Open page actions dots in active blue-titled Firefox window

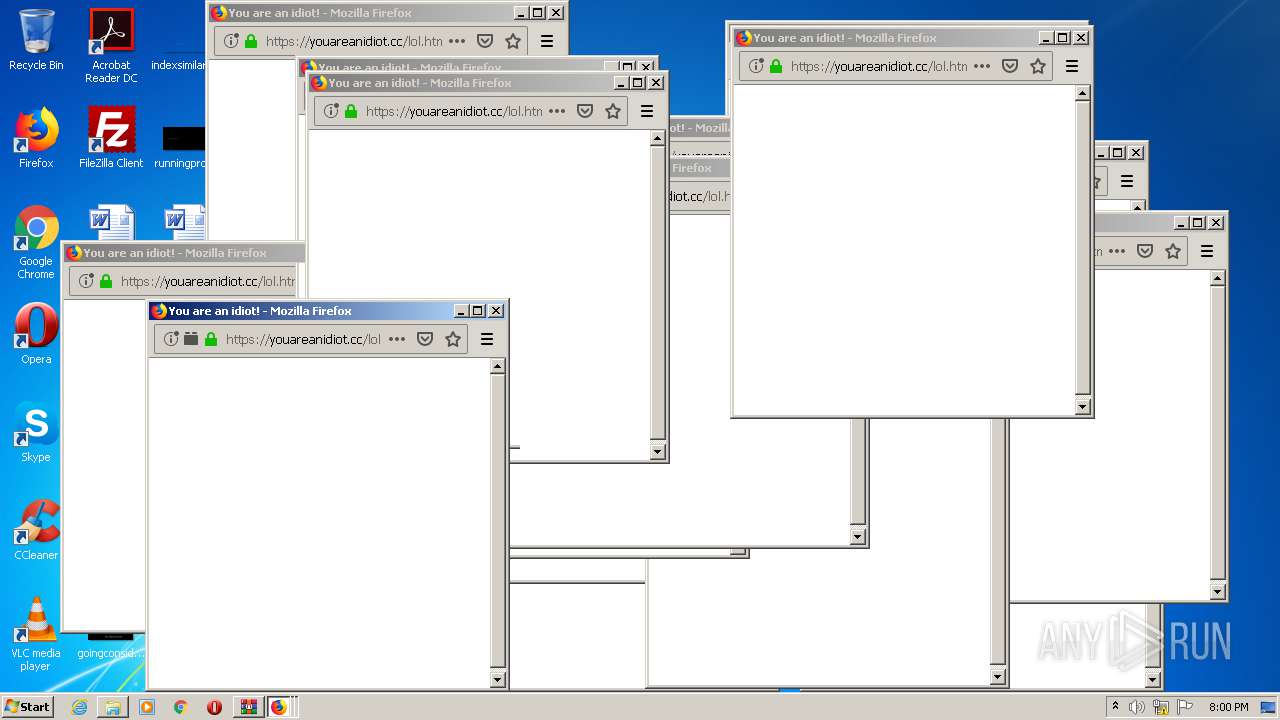pyautogui.click(x=397, y=339)
